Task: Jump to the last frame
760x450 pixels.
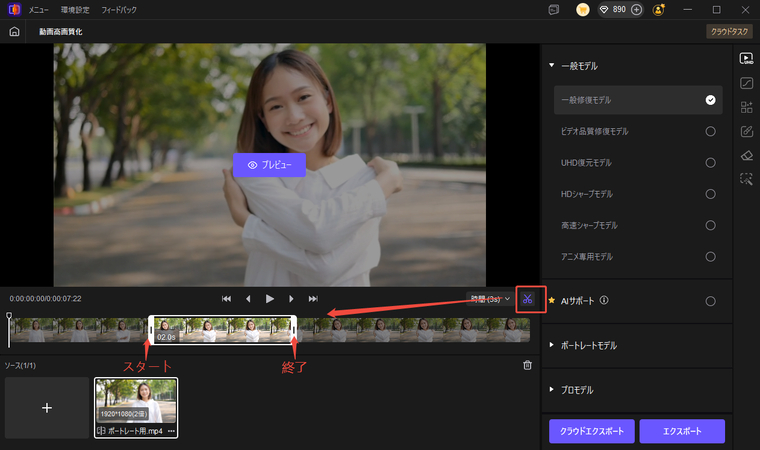Action: point(313,298)
